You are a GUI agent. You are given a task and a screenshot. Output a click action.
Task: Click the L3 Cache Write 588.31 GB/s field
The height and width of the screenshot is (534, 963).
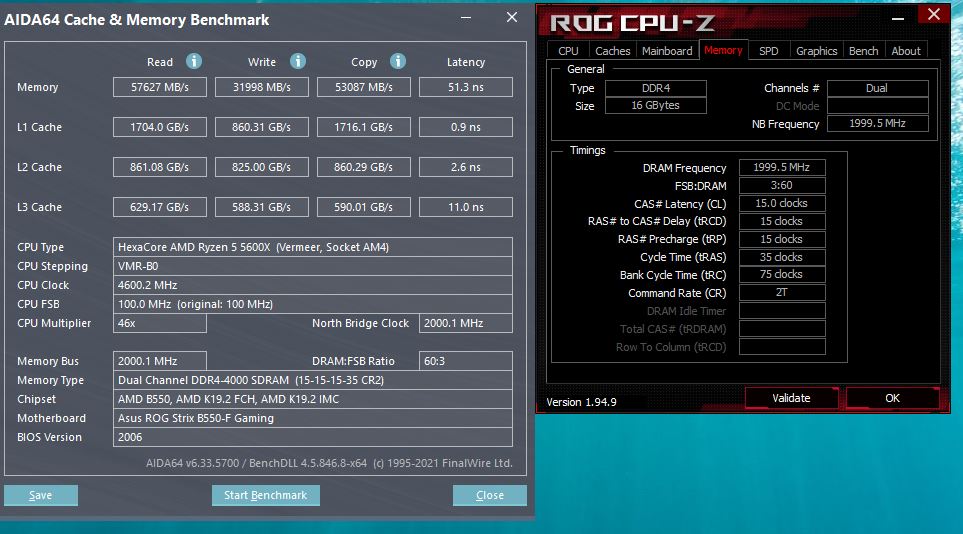coord(262,207)
